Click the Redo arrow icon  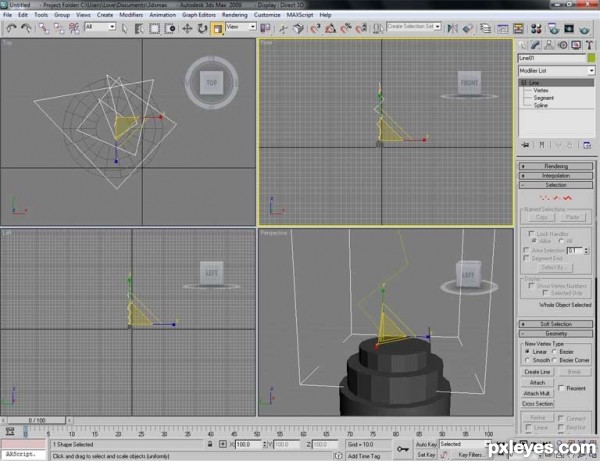pyautogui.click(x=26, y=28)
